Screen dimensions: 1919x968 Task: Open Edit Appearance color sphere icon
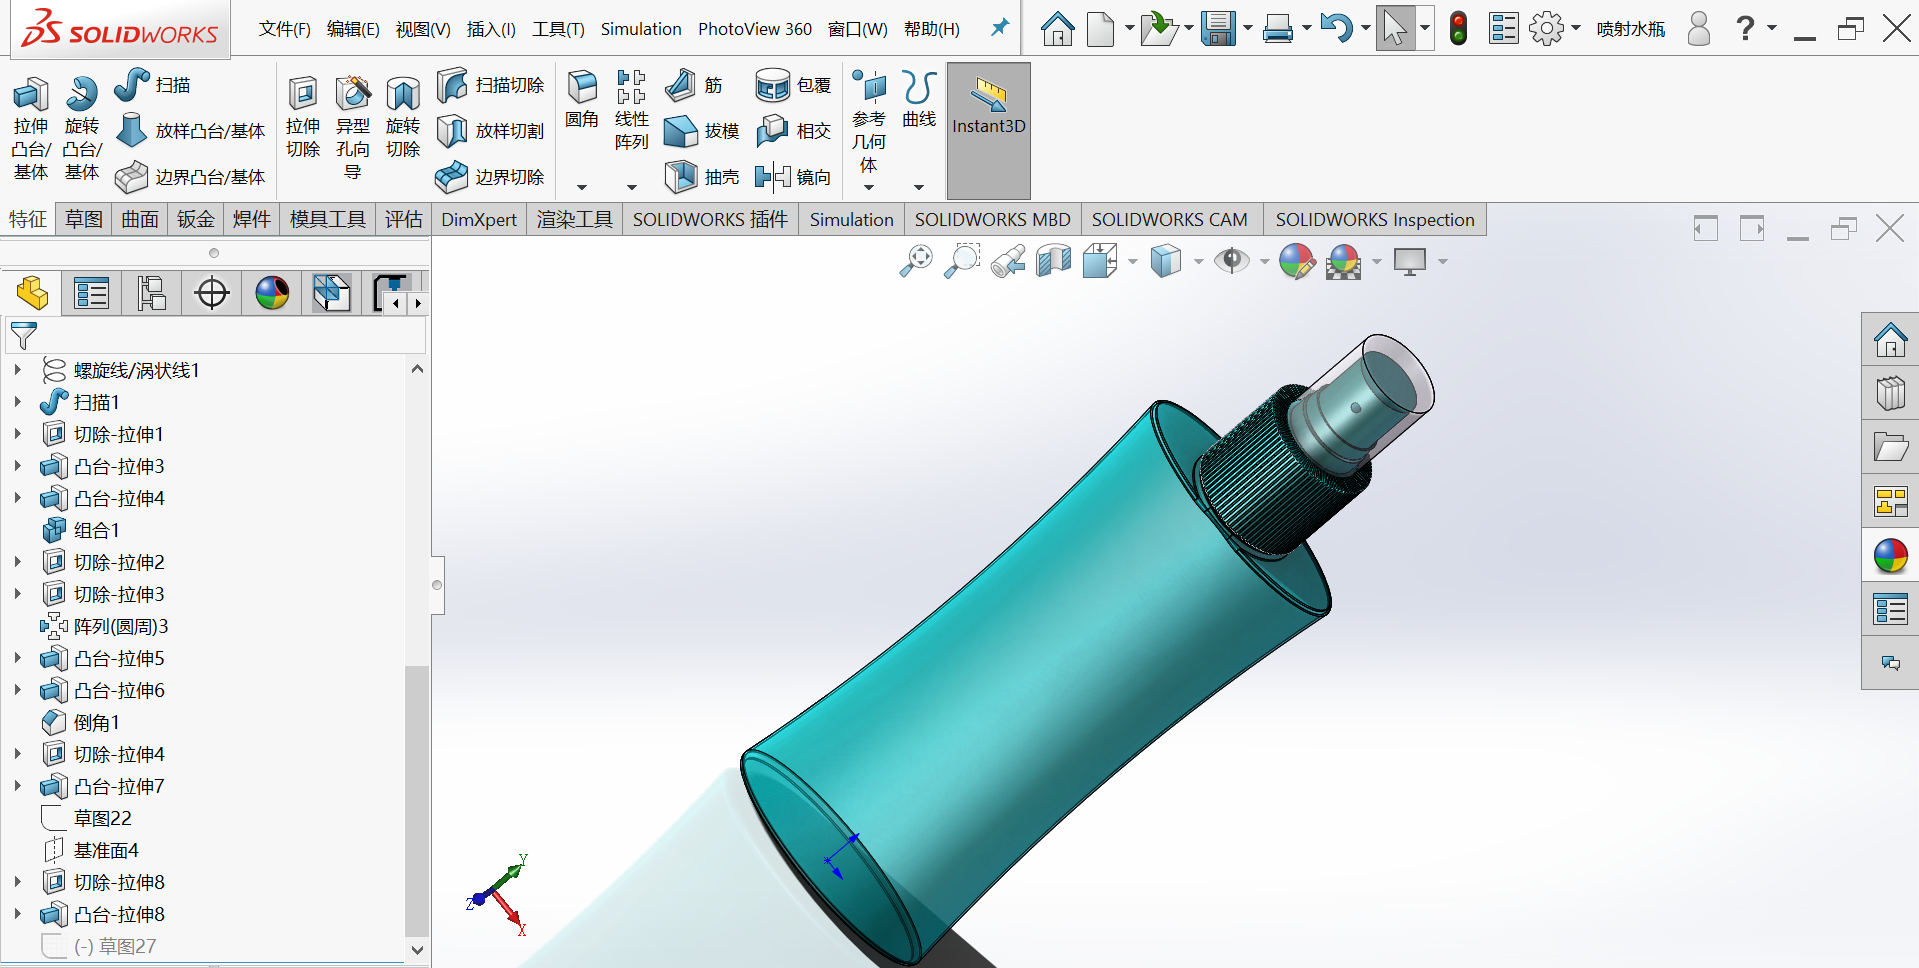point(1297,262)
